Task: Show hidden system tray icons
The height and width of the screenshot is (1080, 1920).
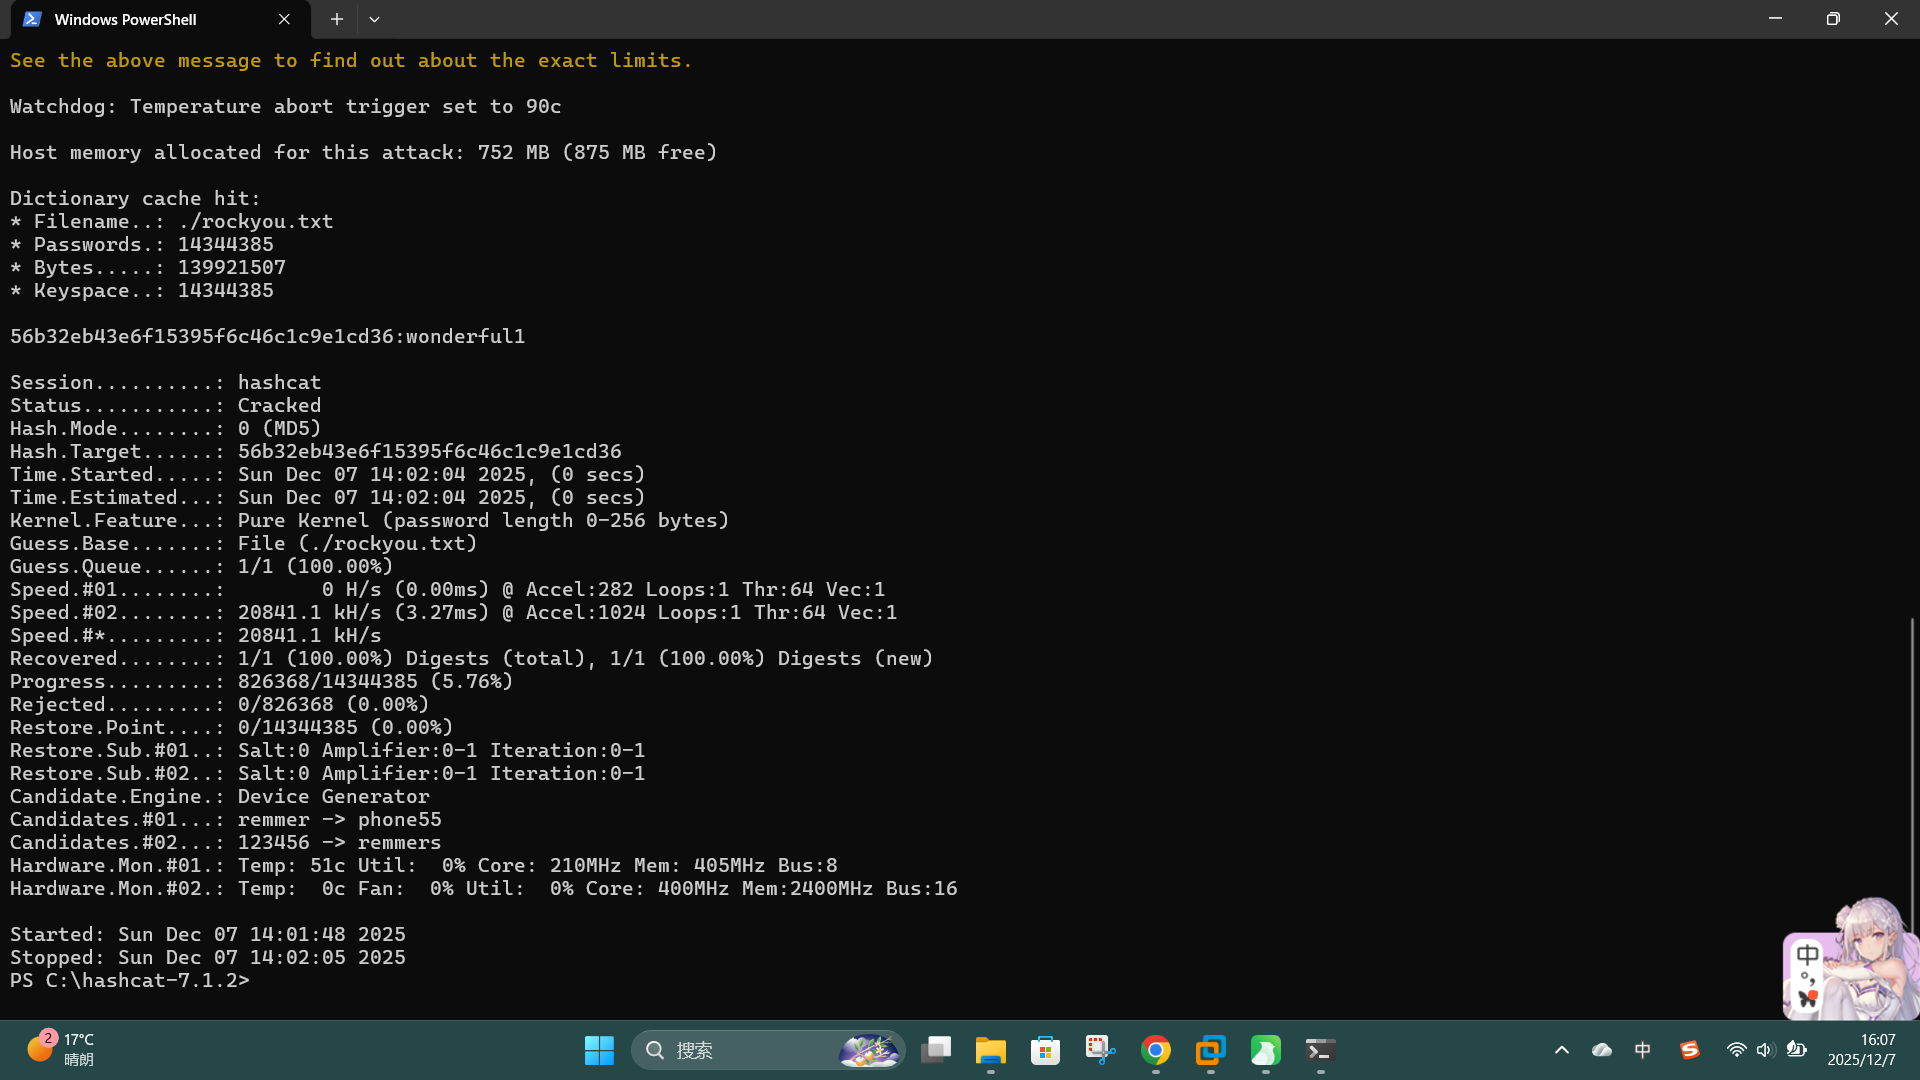Action: [1561, 1050]
